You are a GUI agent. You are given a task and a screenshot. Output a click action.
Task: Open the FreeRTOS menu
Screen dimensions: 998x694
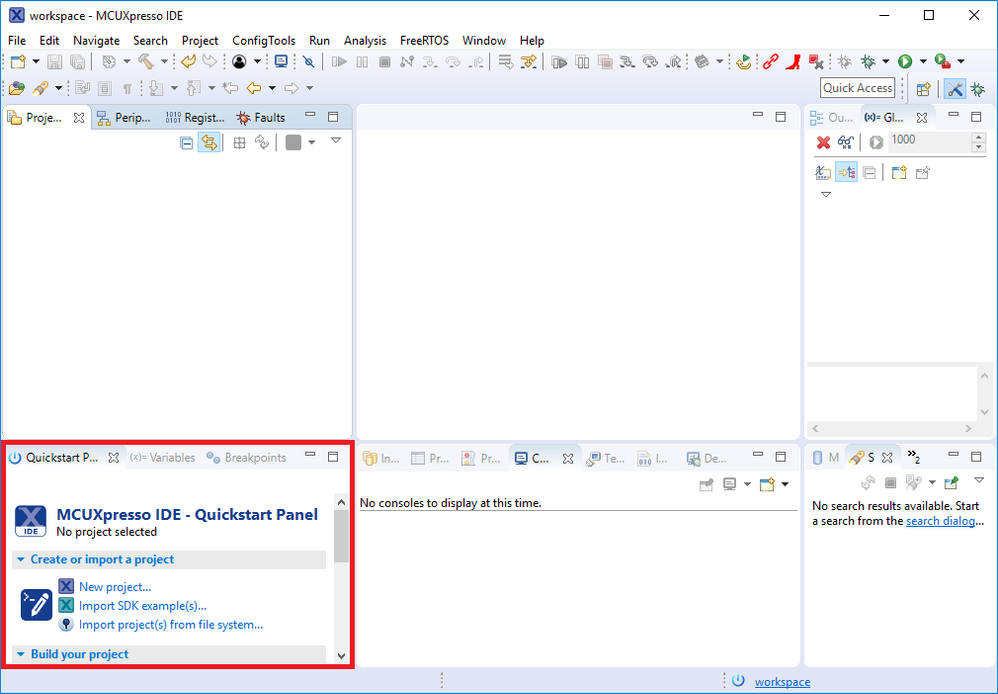coord(424,40)
